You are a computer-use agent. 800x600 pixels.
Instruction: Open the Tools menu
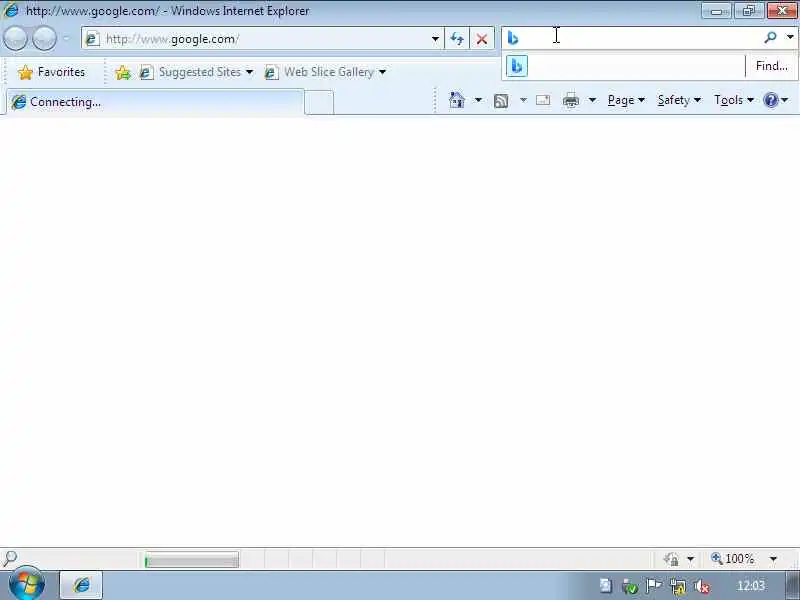point(734,100)
